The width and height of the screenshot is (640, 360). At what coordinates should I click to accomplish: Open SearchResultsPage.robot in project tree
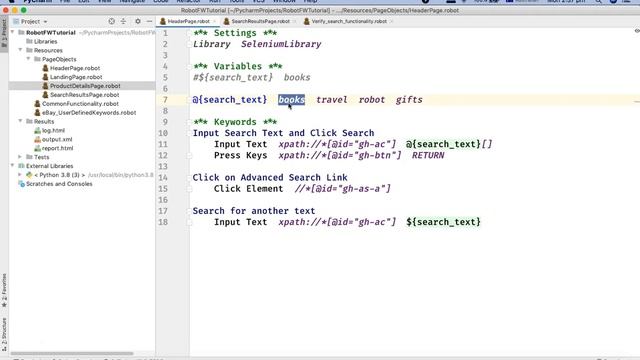coord(84,95)
